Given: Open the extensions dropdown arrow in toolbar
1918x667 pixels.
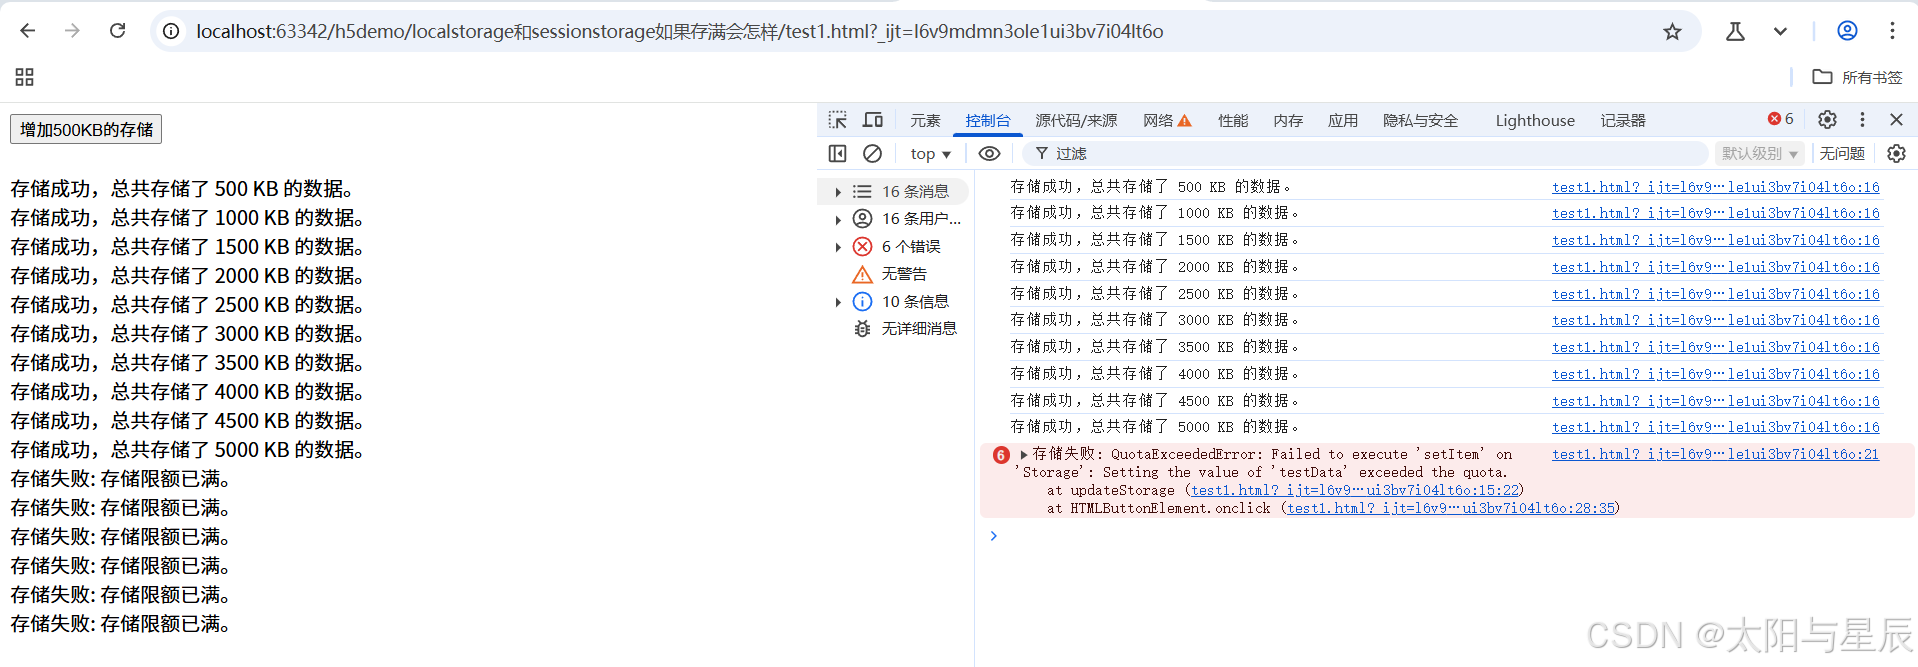Looking at the screenshot, I should tap(1780, 31).
